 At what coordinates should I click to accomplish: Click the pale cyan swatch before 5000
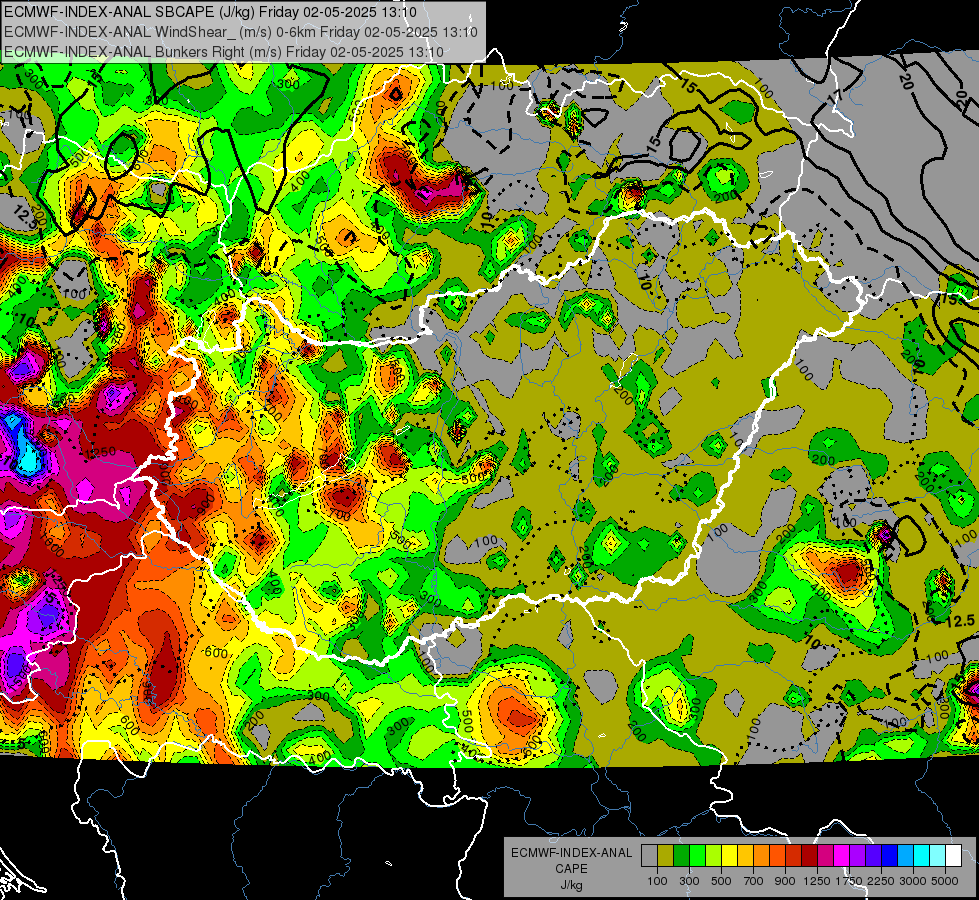click(x=938, y=856)
